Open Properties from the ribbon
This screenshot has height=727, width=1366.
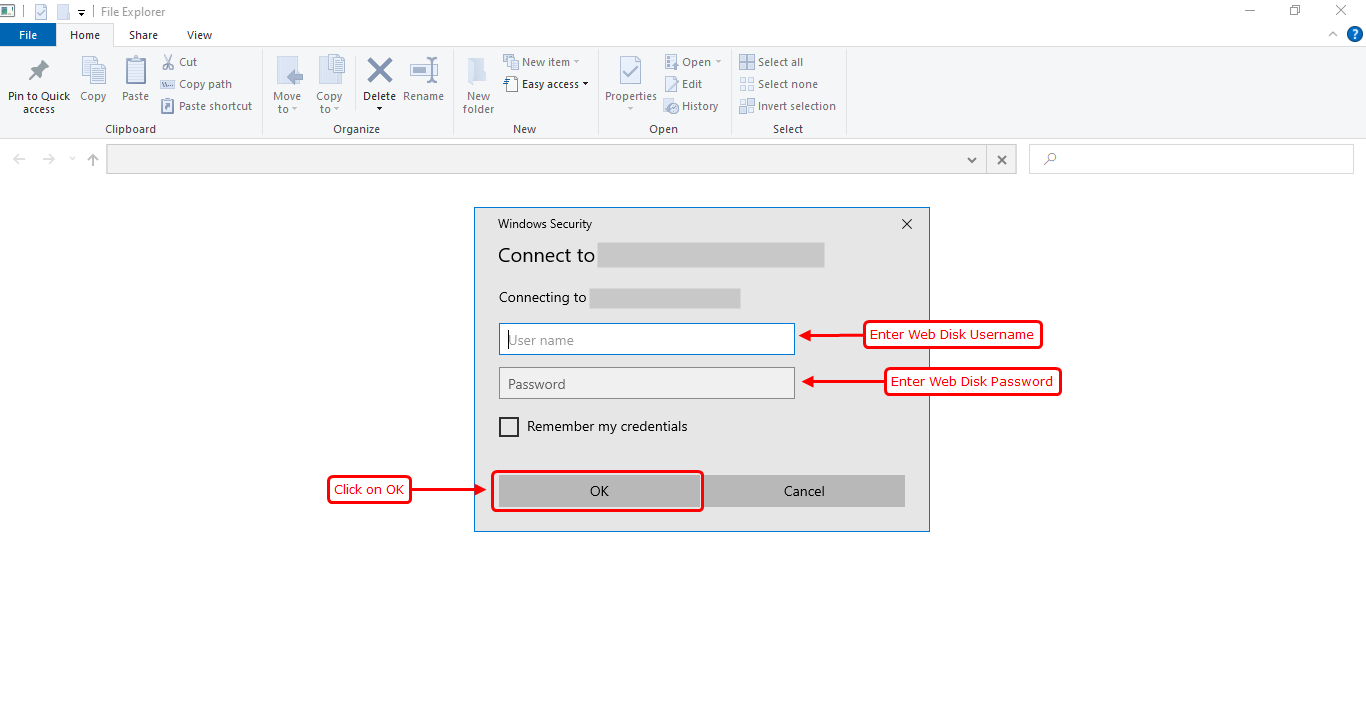coord(630,72)
